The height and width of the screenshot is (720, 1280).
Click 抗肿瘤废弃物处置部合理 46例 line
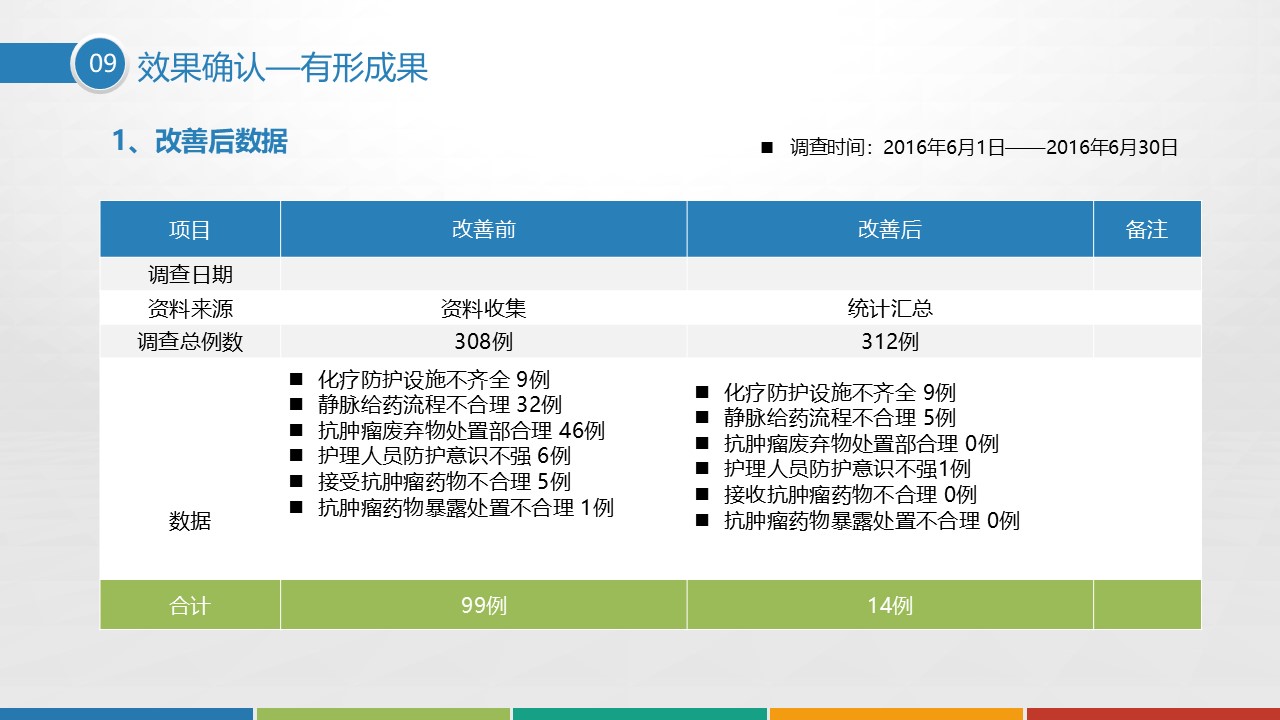(x=461, y=431)
